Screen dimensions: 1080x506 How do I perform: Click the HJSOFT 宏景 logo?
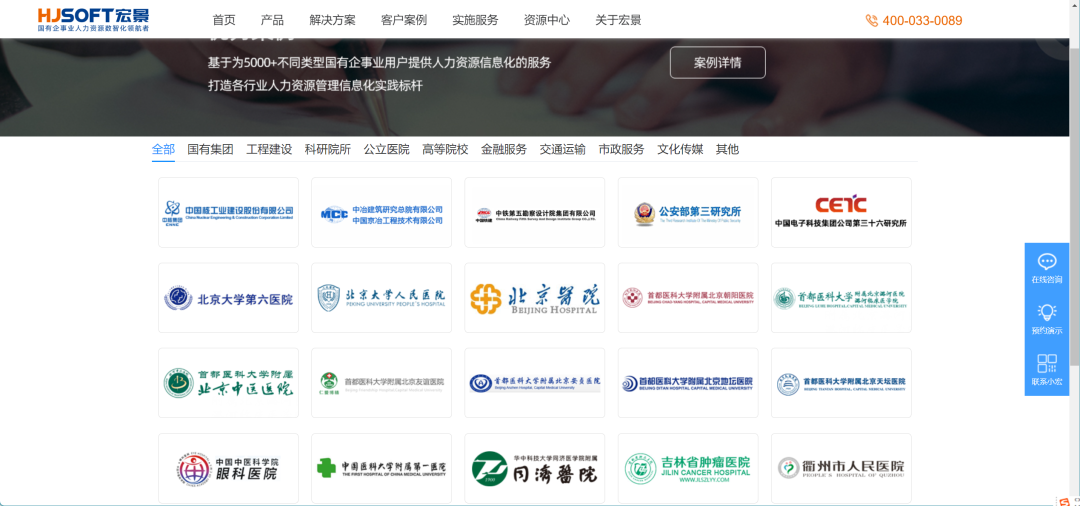click(x=94, y=19)
